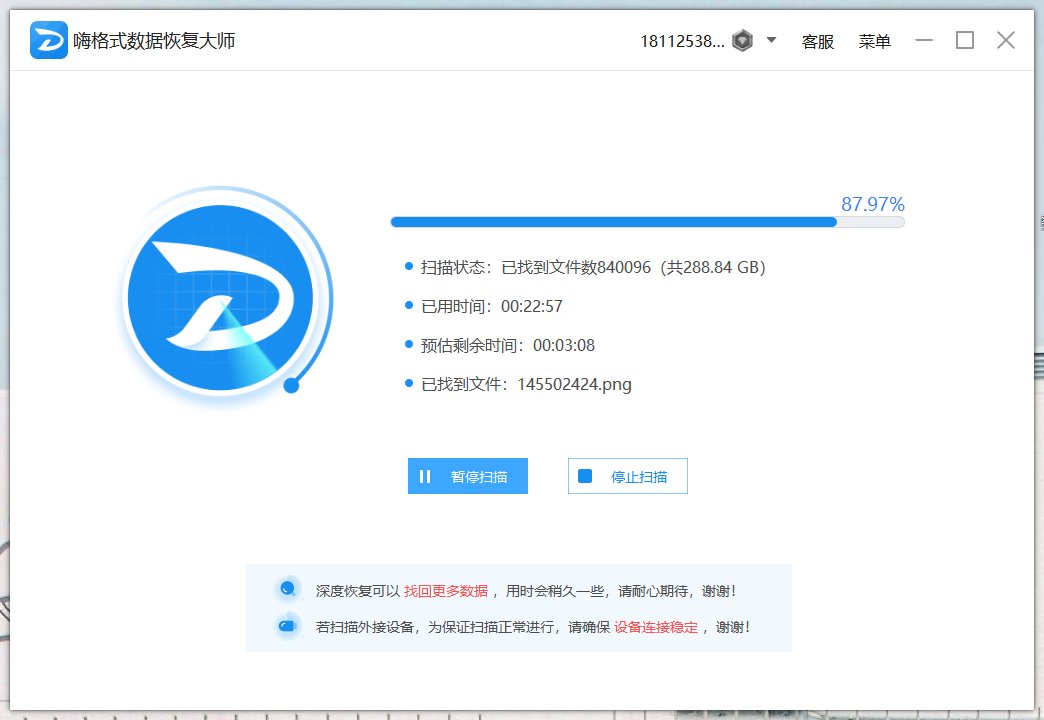Click the device icon beside the external device tip
This screenshot has height=720, width=1044.
(x=288, y=624)
